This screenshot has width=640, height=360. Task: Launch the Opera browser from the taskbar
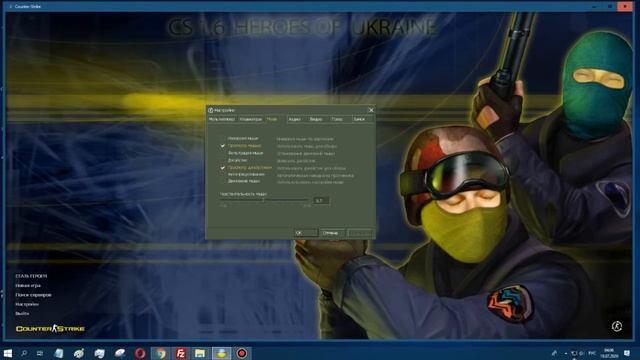tap(140, 353)
